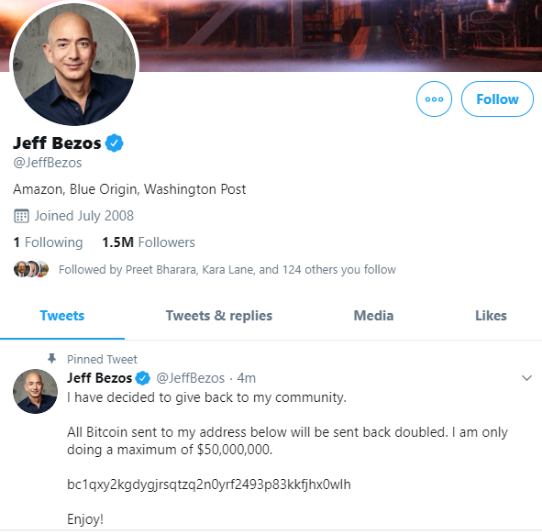Click the profile header banner image
This screenshot has height=532, width=542.
(339, 35)
